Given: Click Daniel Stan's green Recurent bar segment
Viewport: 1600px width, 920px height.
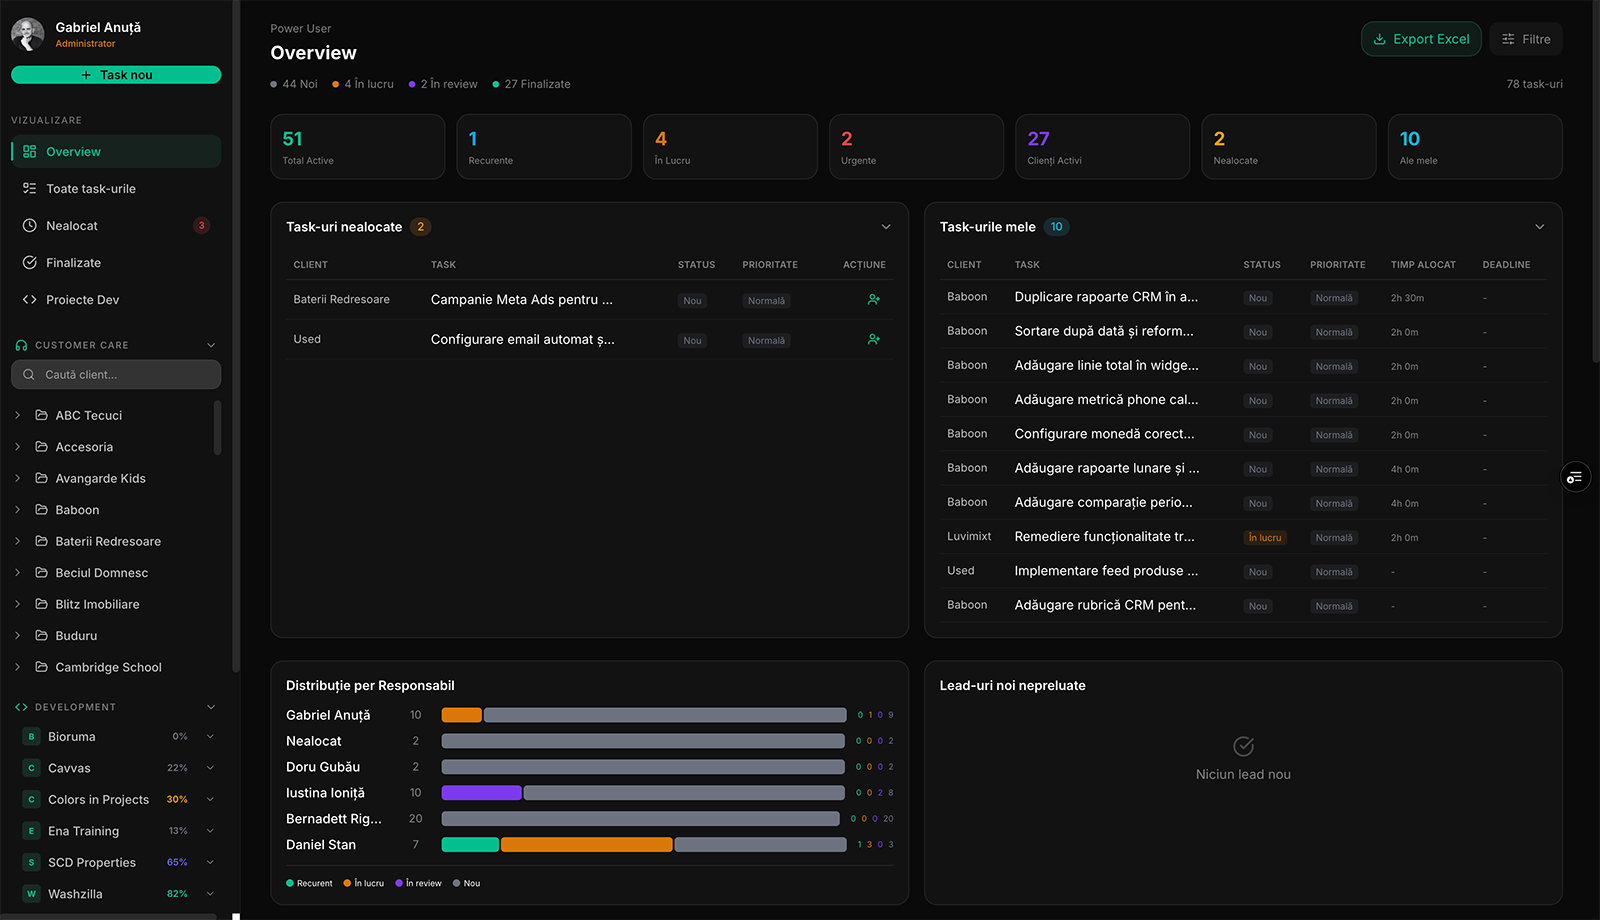Looking at the screenshot, I should click(470, 845).
